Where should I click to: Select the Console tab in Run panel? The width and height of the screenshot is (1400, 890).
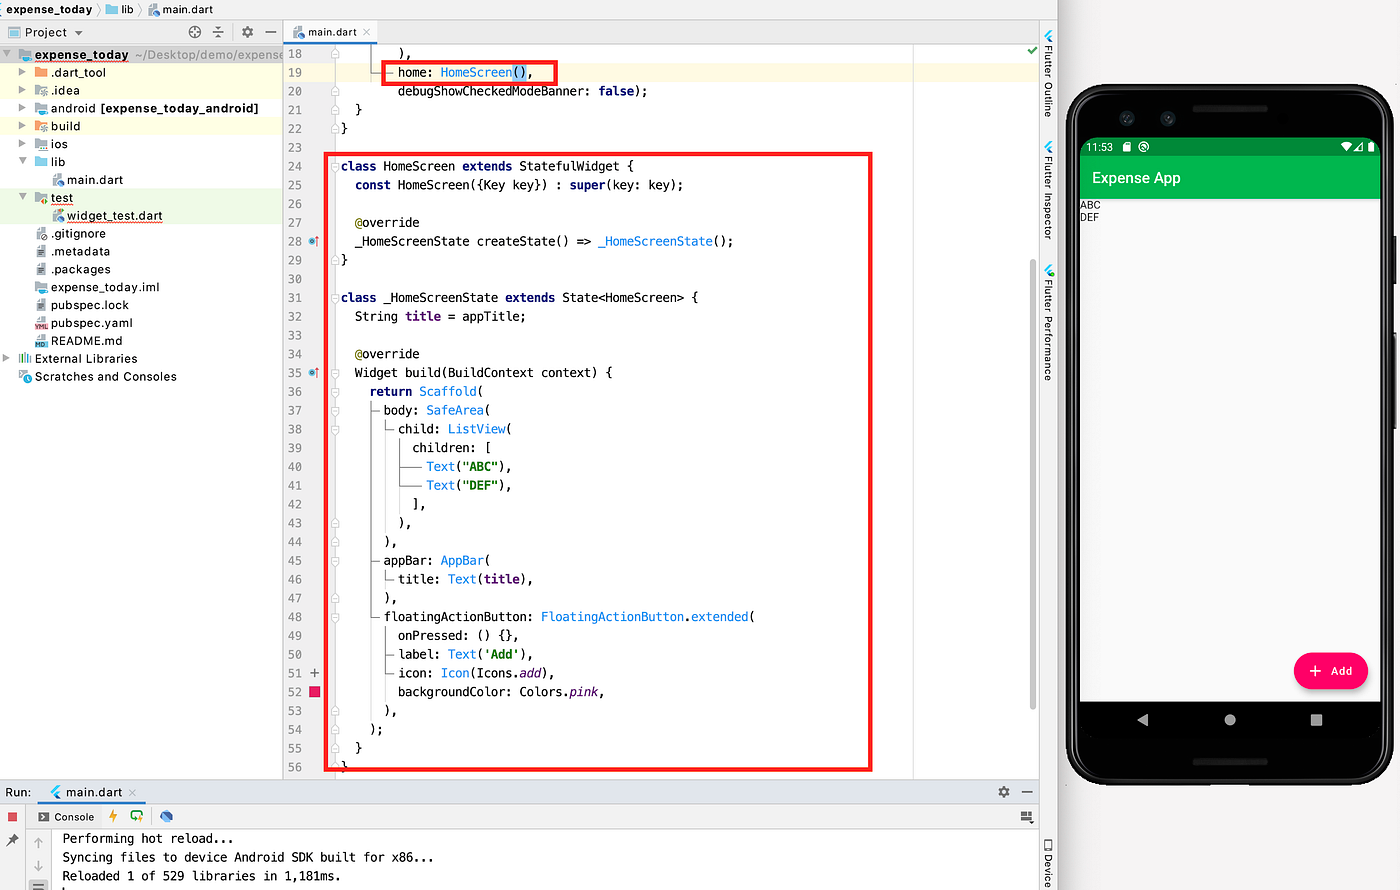tap(75, 817)
